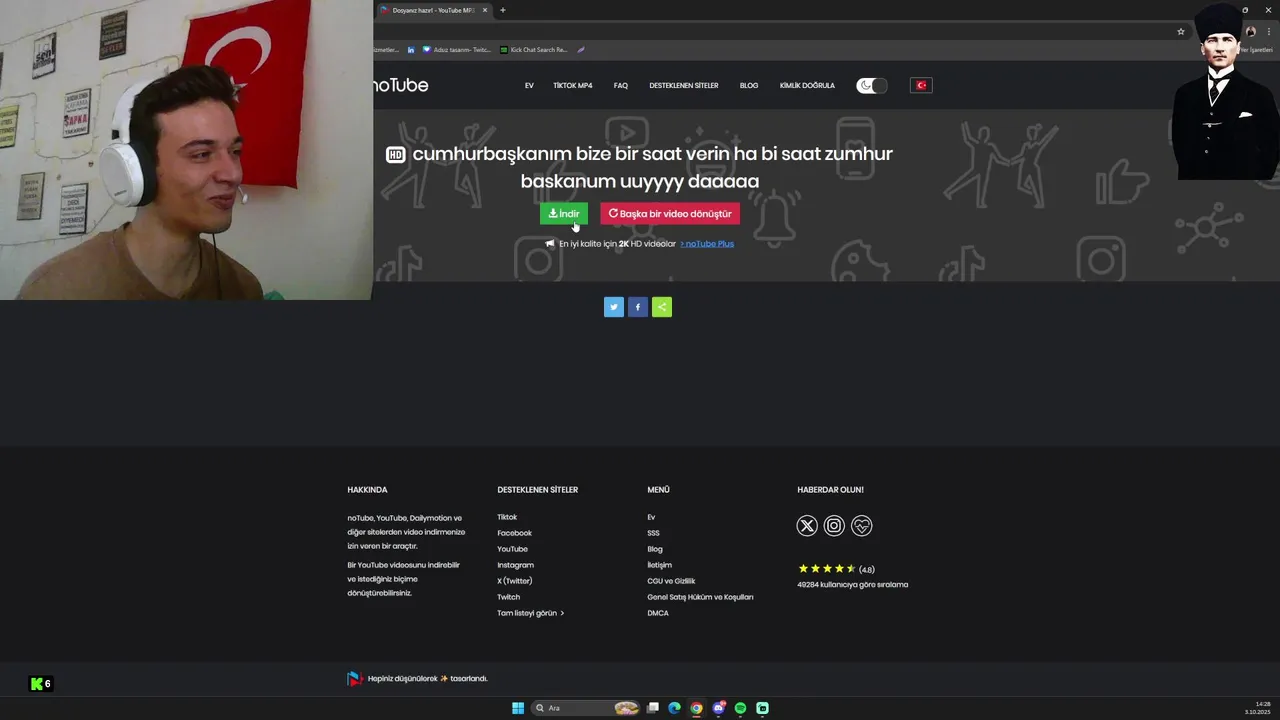Image resolution: width=1280 pixels, height=720 pixels.
Task: Open Task View in the taskbar
Action: (653, 708)
